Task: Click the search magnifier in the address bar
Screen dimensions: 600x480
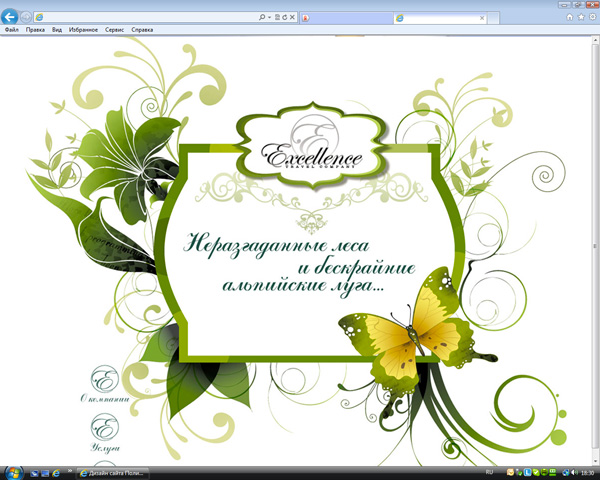Action: pyautogui.click(x=262, y=17)
